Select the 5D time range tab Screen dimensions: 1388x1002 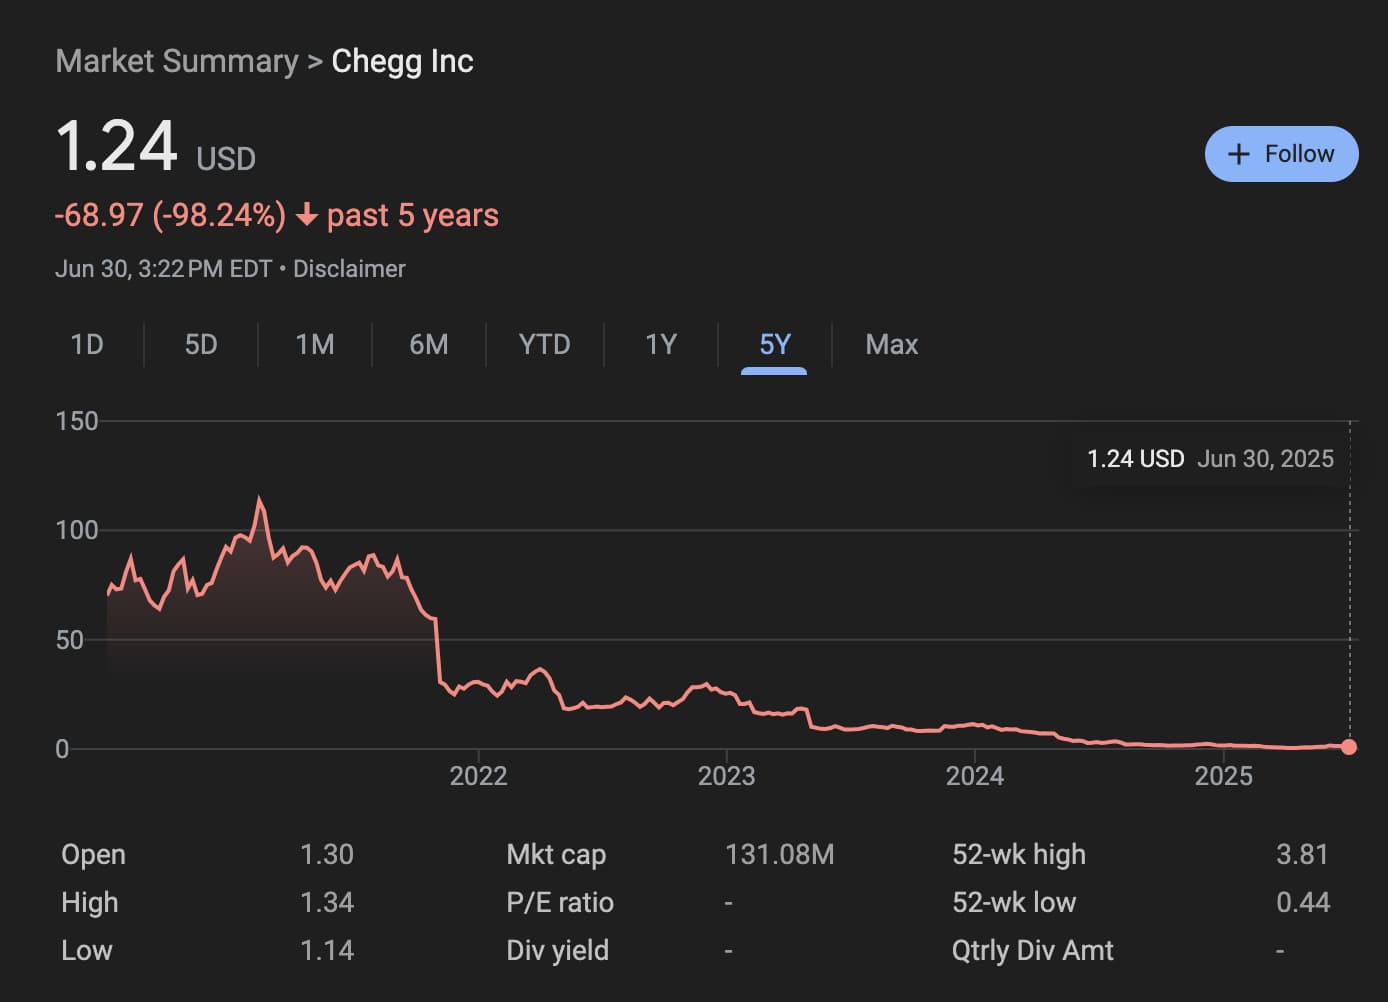(201, 345)
